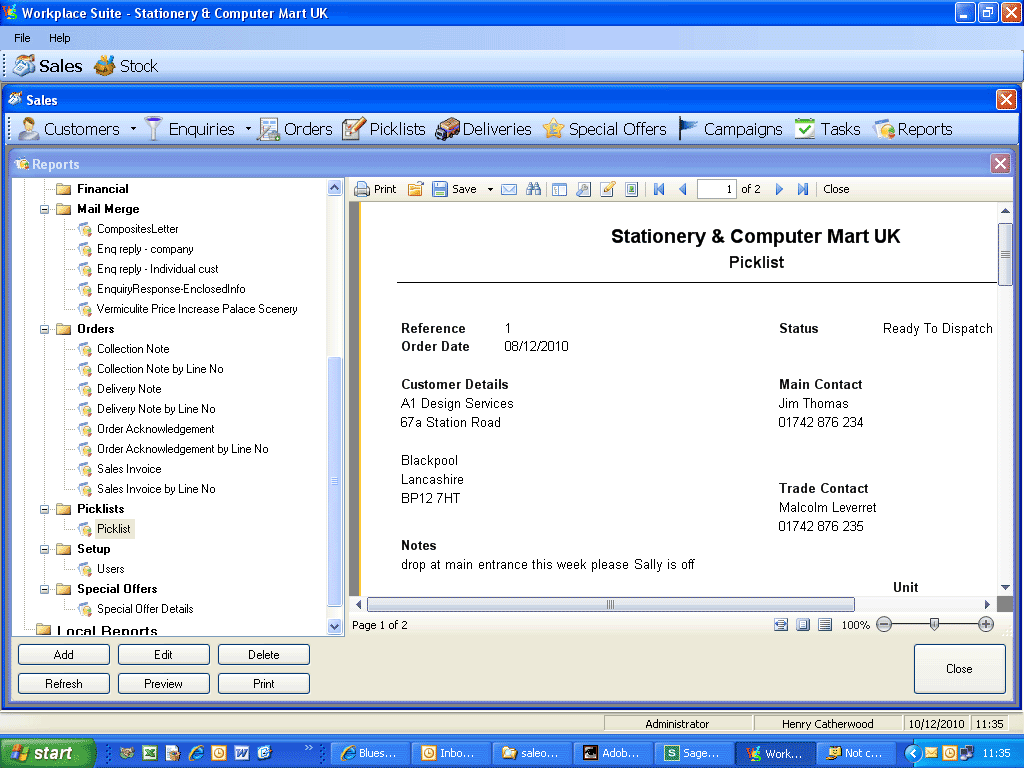
Task: Expand the Customers dropdown arrow
Action: pyautogui.click(x=133, y=129)
